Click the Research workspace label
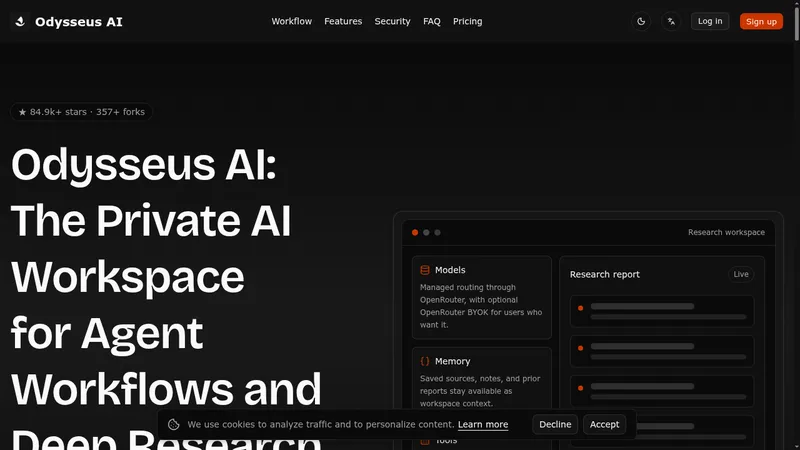 click(x=726, y=232)
